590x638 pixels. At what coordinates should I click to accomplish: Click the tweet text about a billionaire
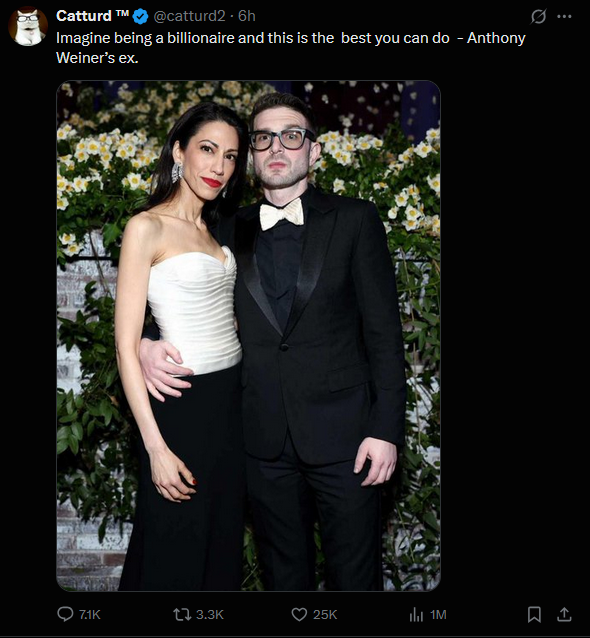[291, 48]
